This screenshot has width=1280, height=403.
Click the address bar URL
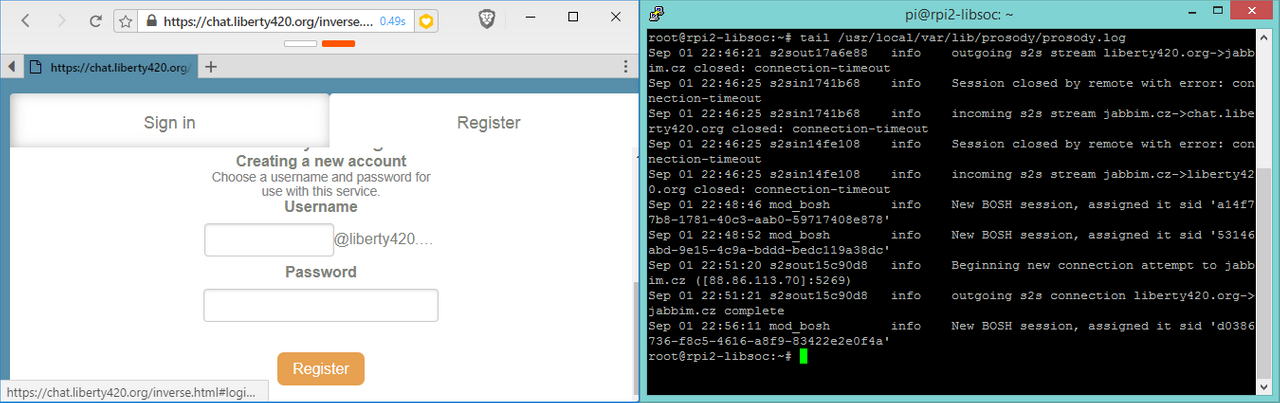tap(268, 20)
